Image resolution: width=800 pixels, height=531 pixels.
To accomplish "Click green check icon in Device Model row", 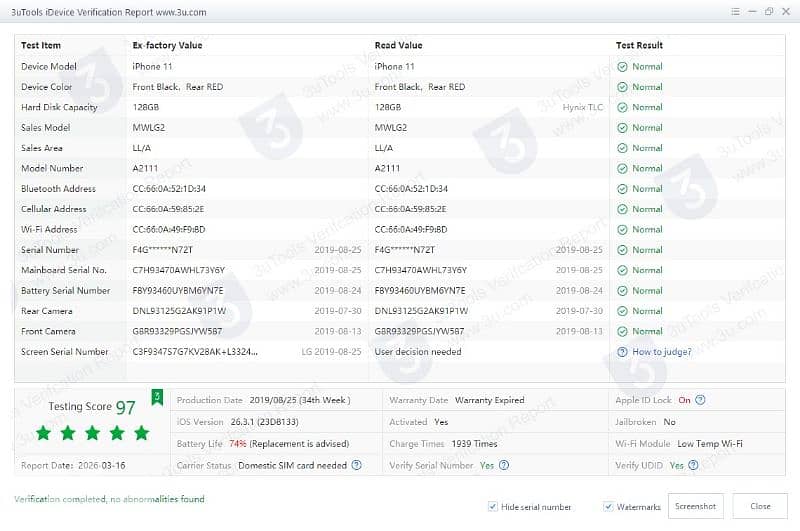I will tap(622, 67).
